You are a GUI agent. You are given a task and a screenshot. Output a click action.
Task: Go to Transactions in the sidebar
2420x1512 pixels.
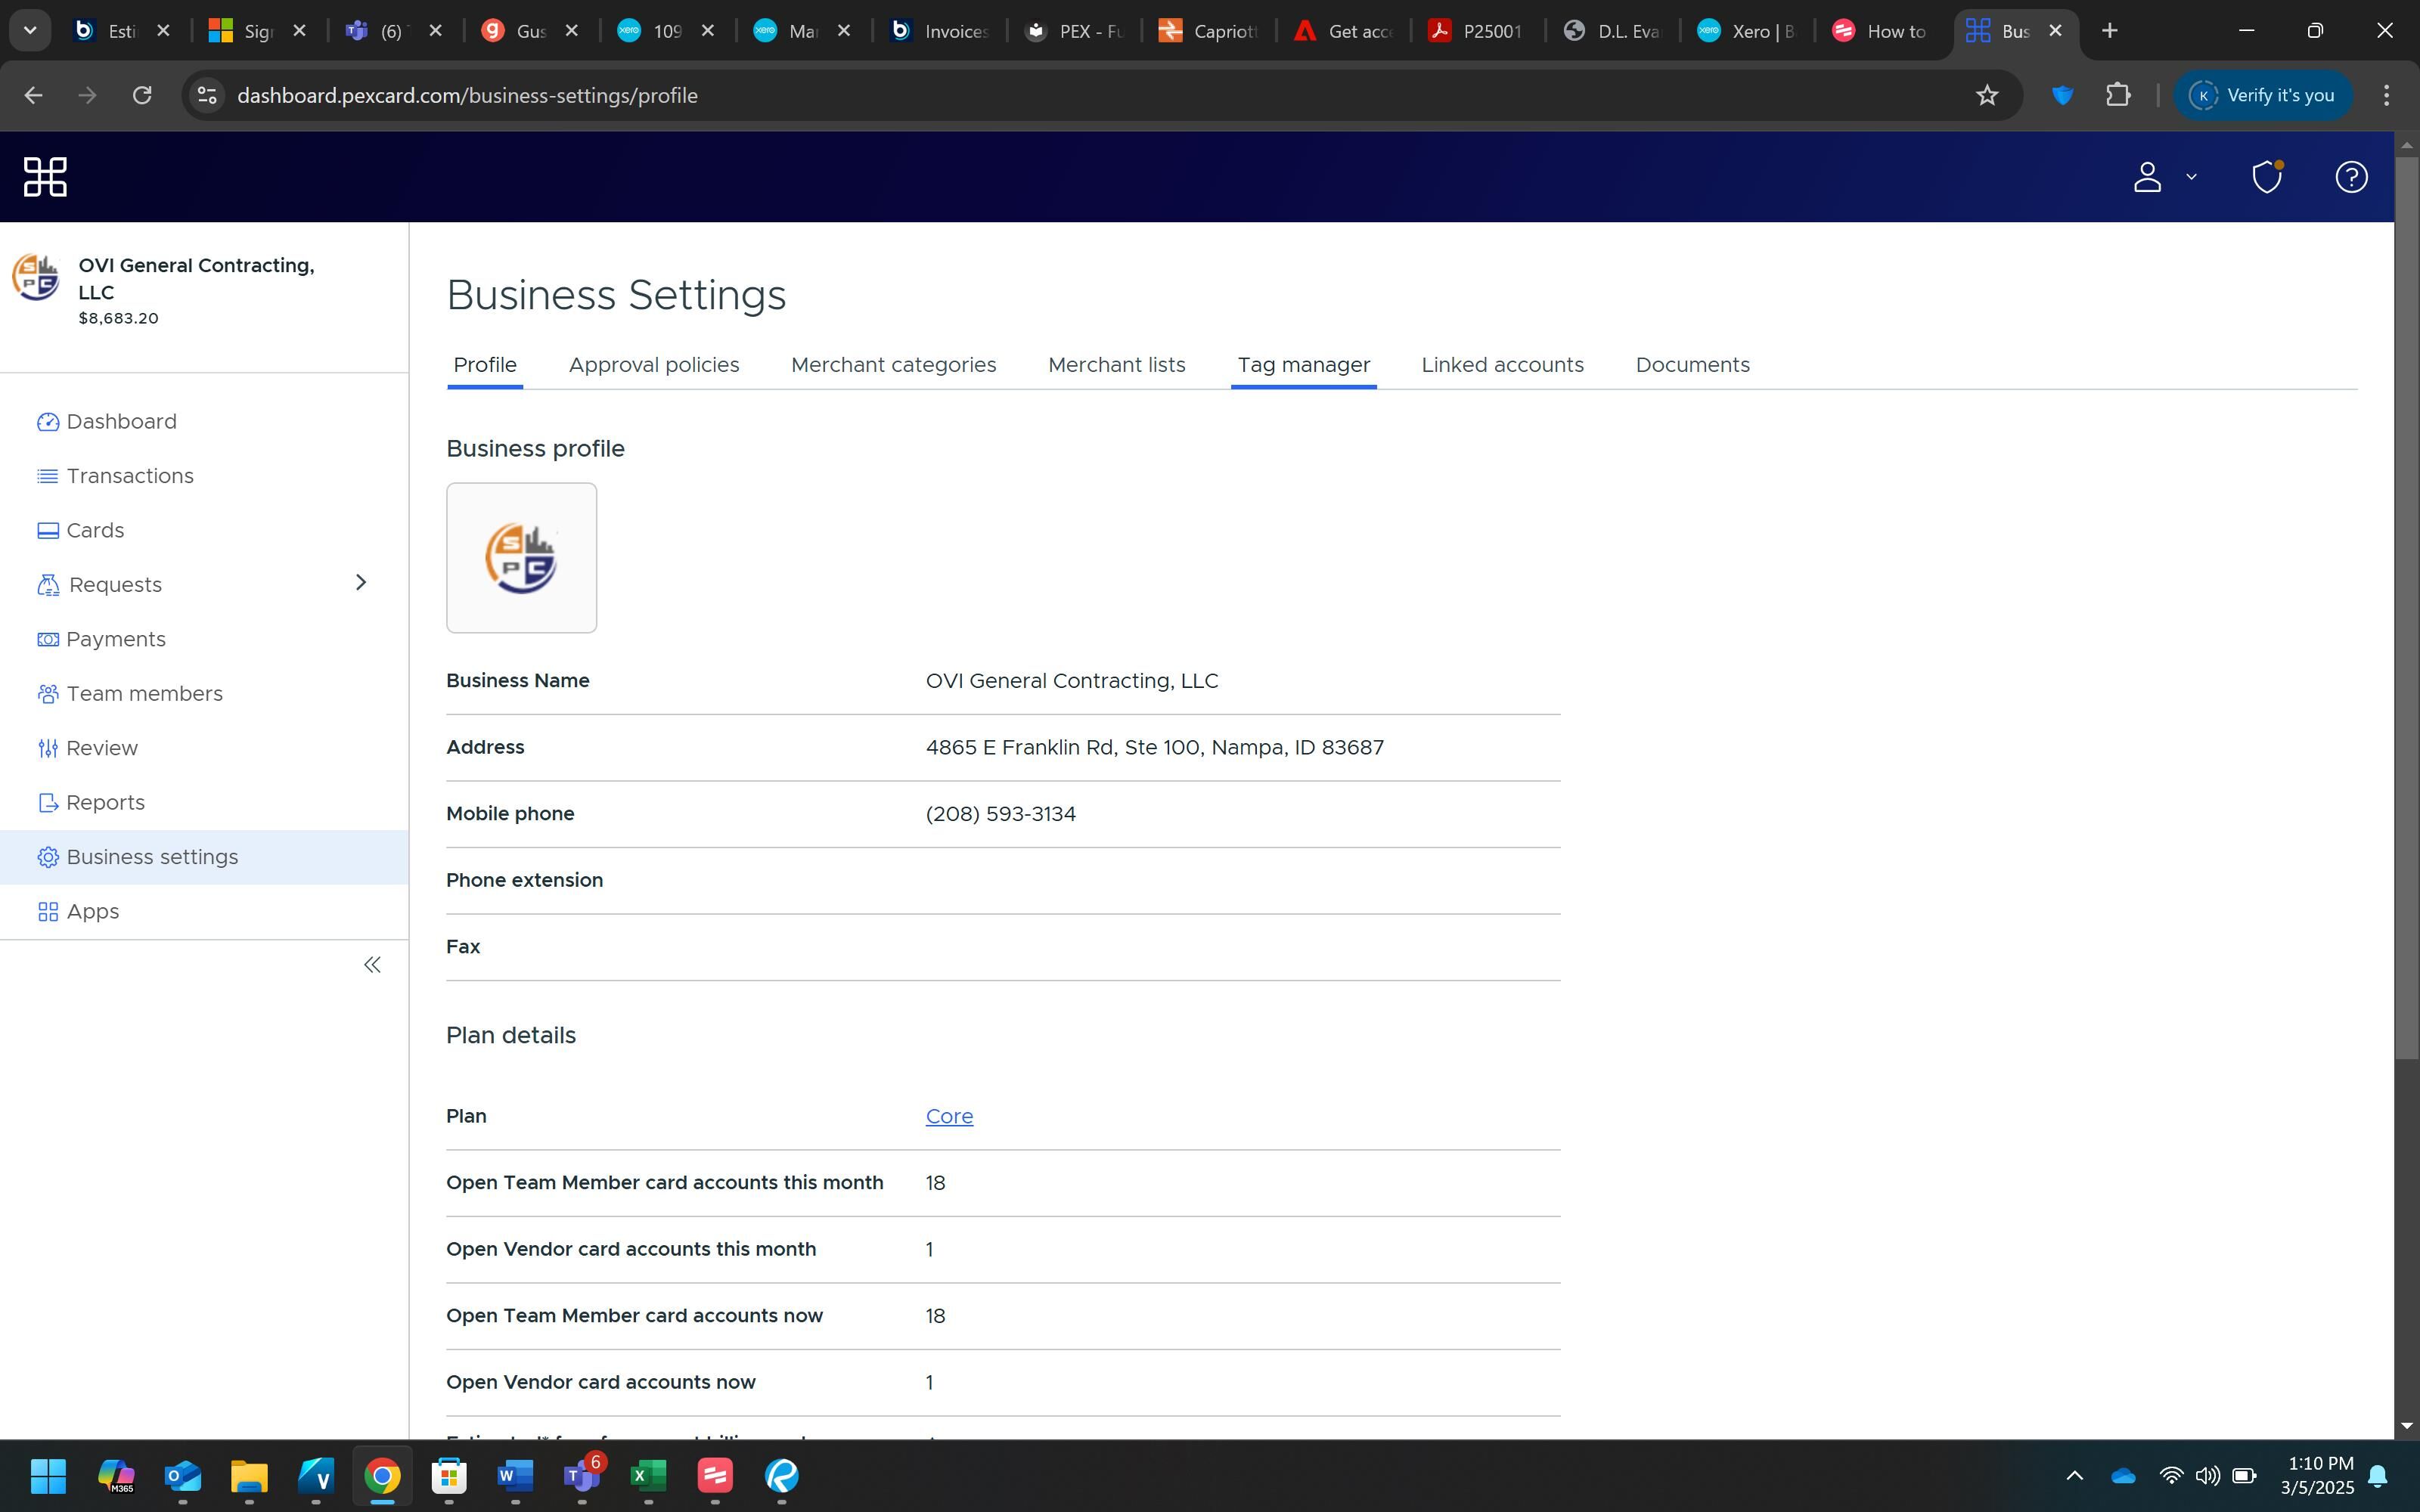(x=129, y=476)
